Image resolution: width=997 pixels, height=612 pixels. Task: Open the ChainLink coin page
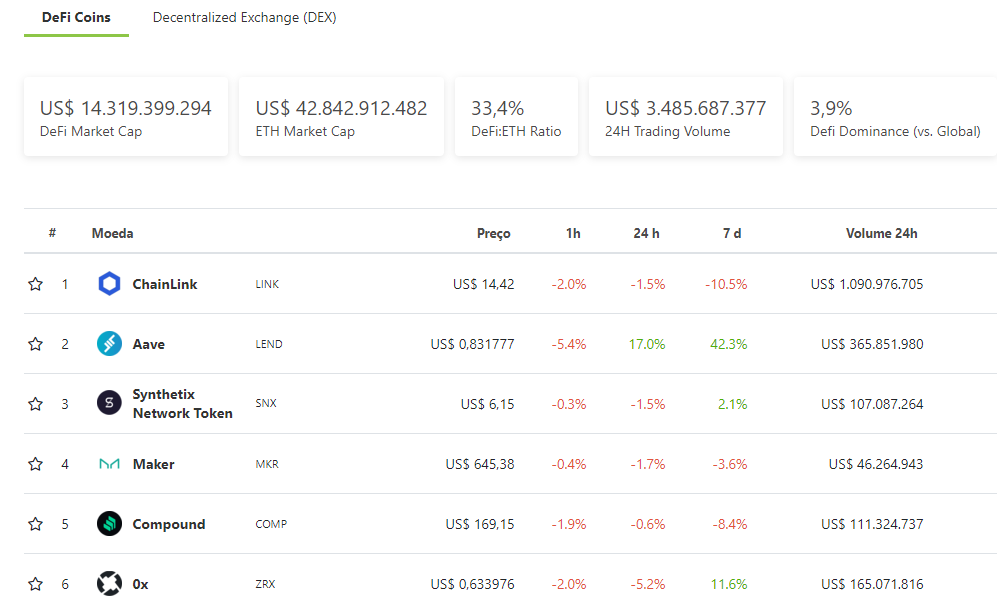point(167,284)
